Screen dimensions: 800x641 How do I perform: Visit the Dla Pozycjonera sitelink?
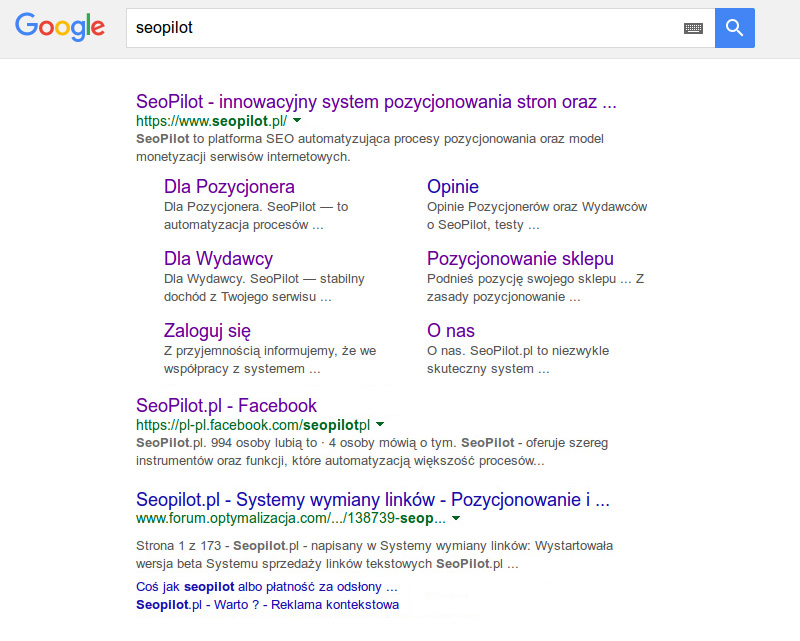point(229,187)
